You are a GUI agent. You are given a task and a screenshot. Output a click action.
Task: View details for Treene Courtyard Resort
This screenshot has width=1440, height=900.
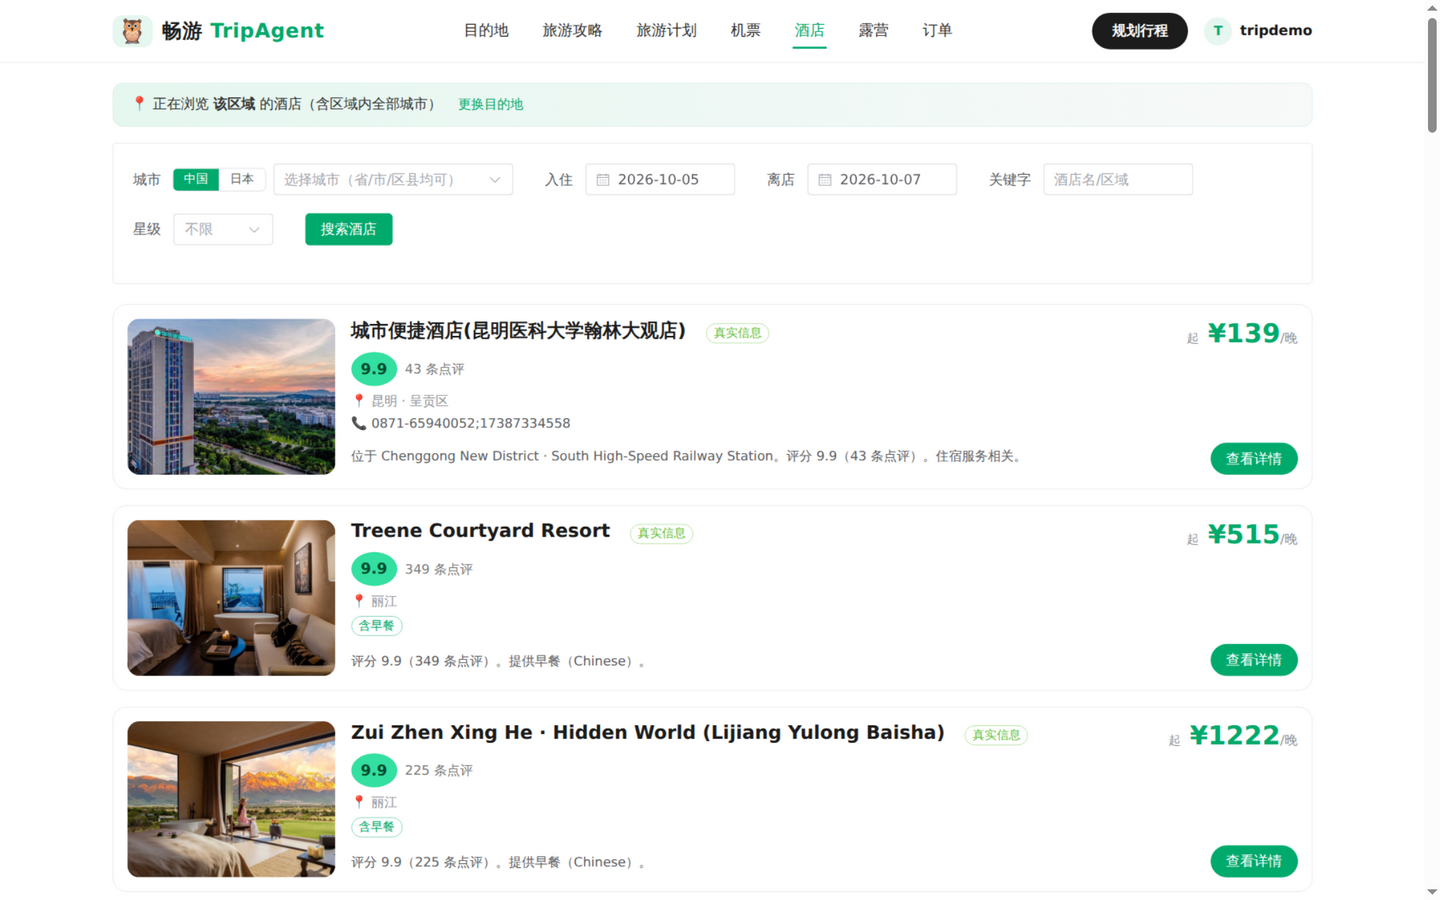pyautogui.click(x=1254, y=660)
